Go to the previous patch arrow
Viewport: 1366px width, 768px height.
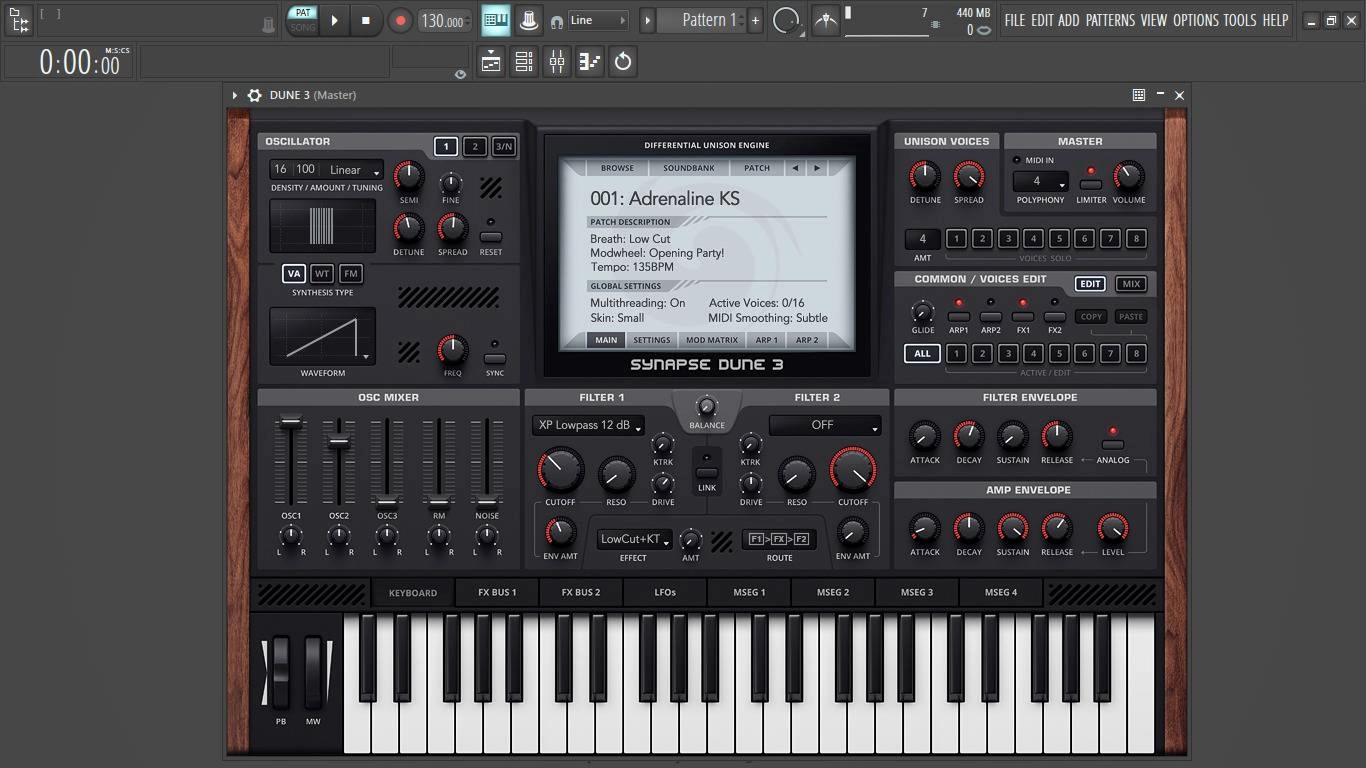(x=795, y=168)
